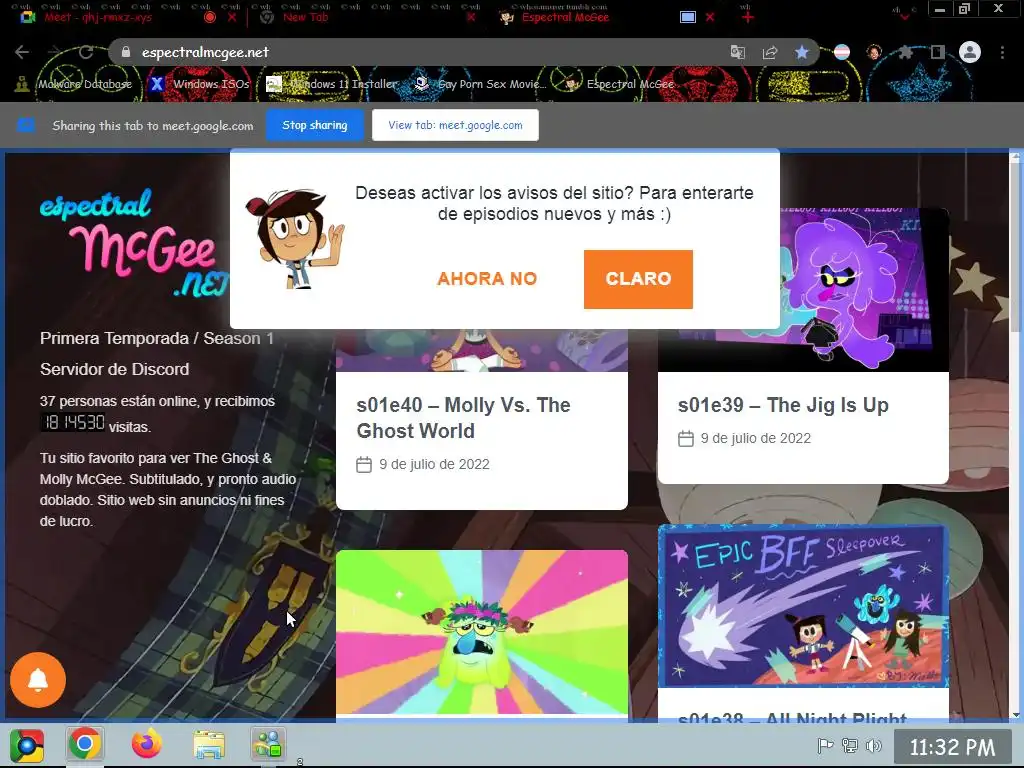Click the tab sharing indicator on Espectral McGee tab

[x=688, y=18]
